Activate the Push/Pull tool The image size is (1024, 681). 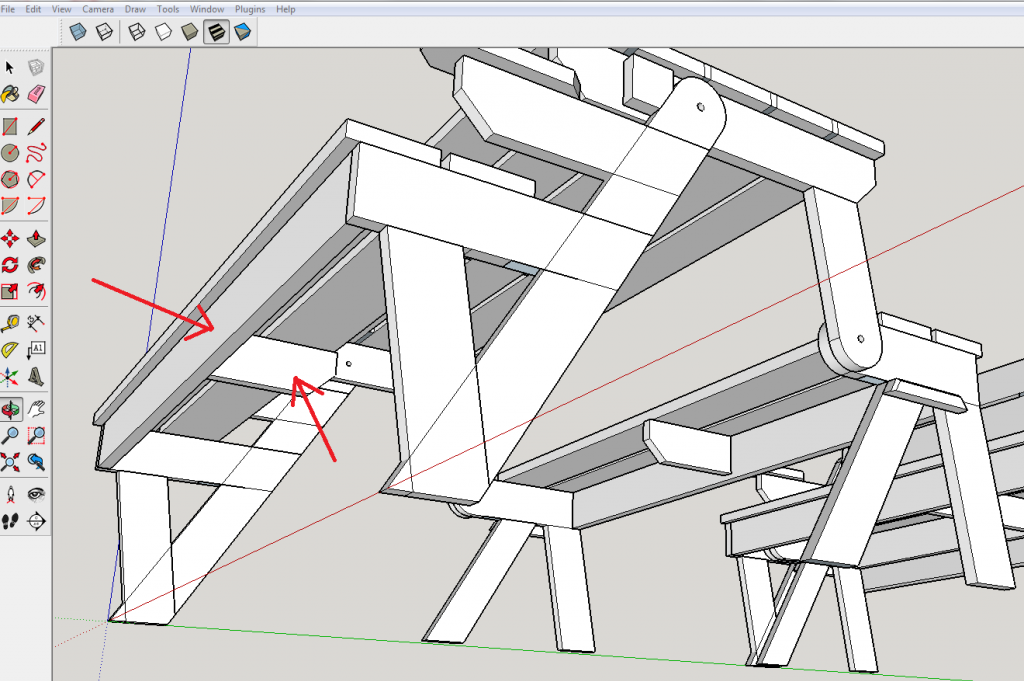tap(37, 238)
